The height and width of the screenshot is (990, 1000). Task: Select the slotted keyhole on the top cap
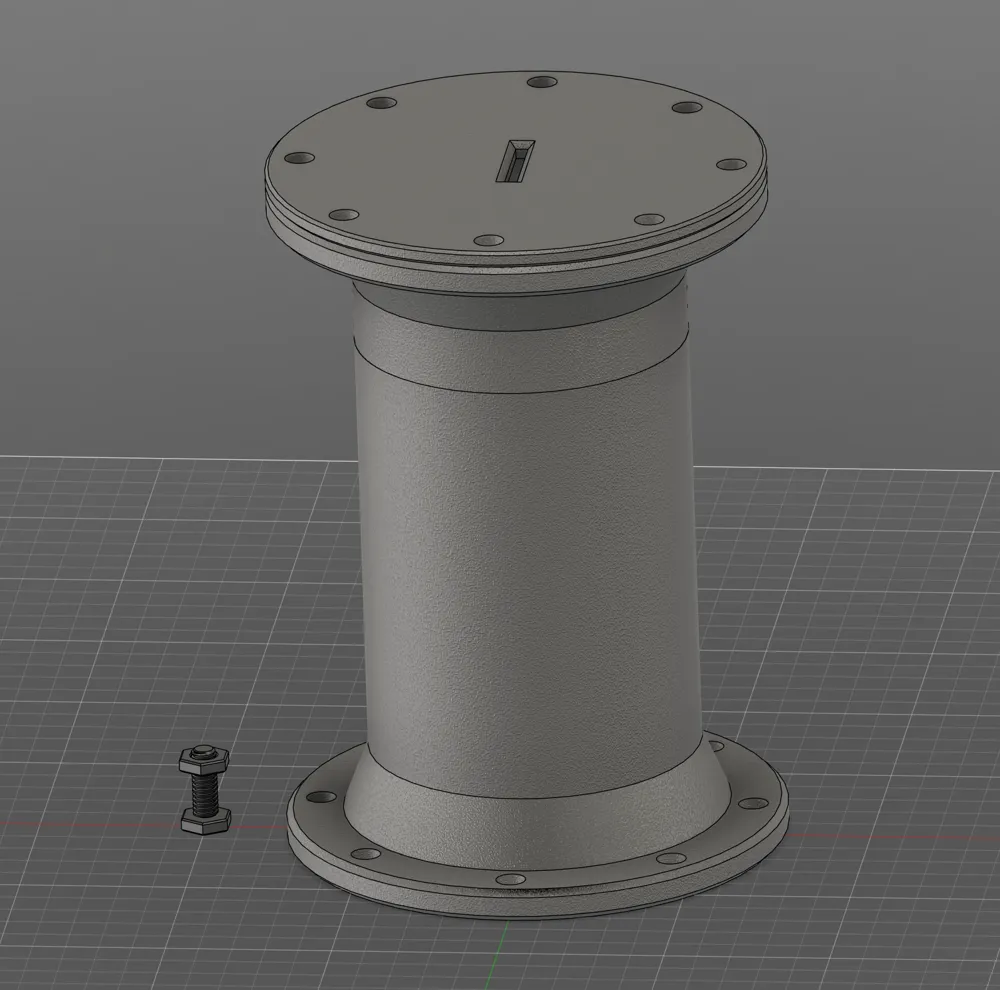click(515, 160)
